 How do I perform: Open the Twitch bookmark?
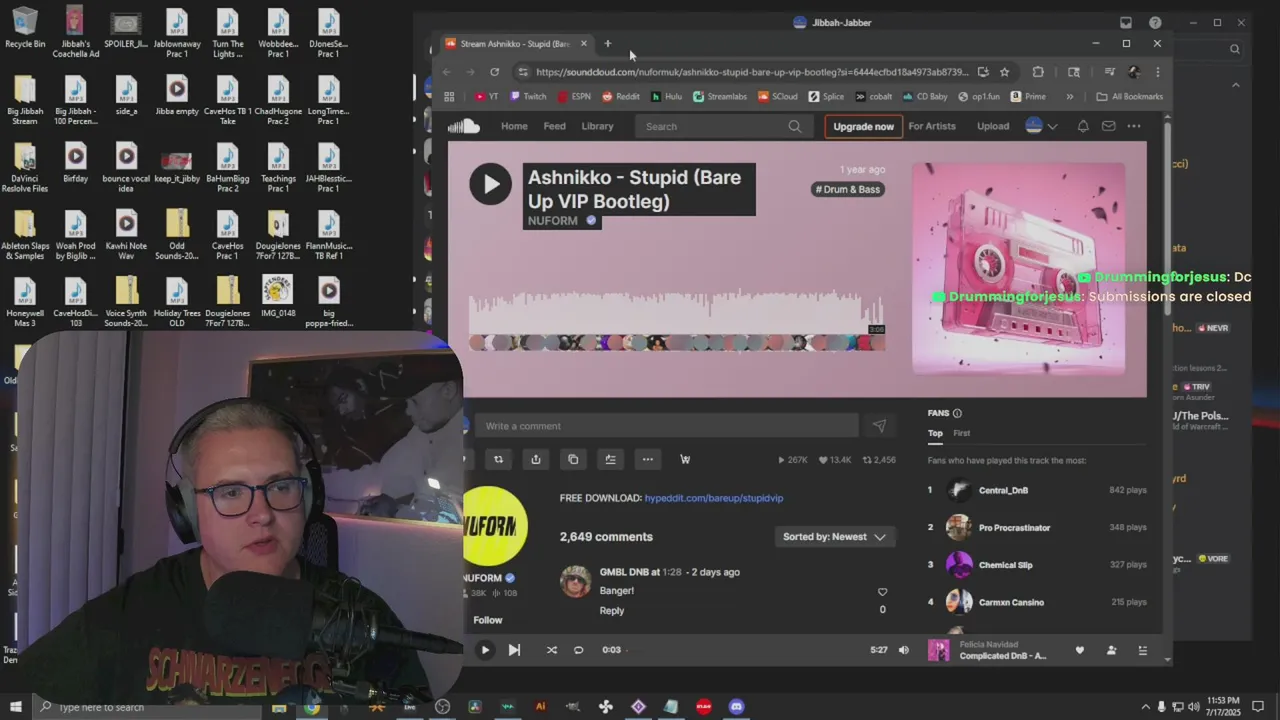[x=528, y=97]
